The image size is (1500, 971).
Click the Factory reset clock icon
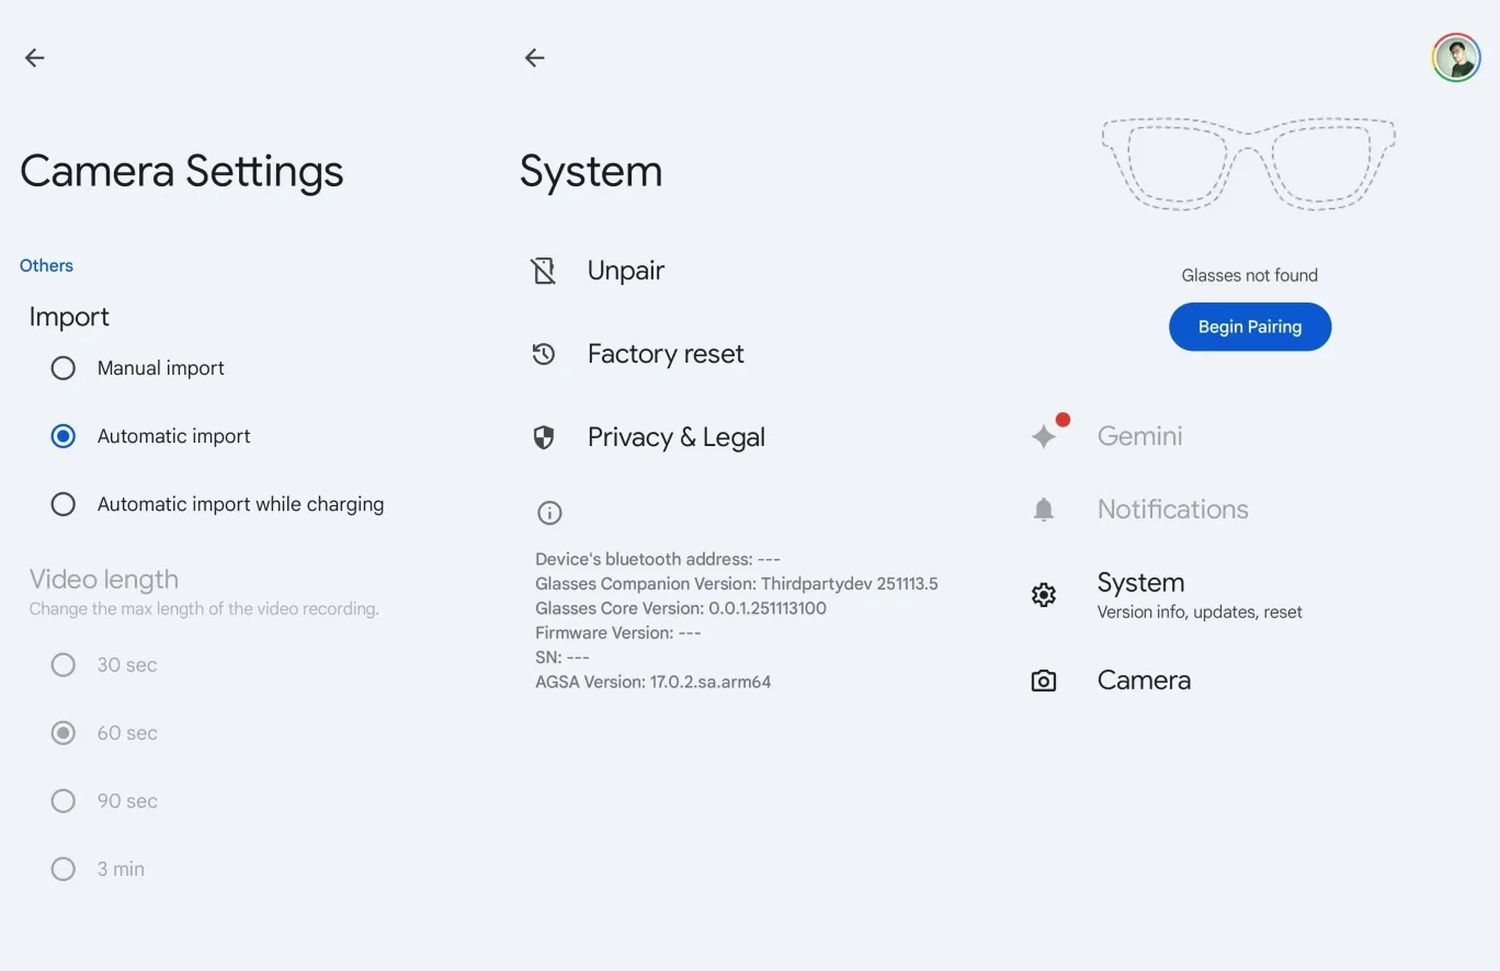coord(544,354)
